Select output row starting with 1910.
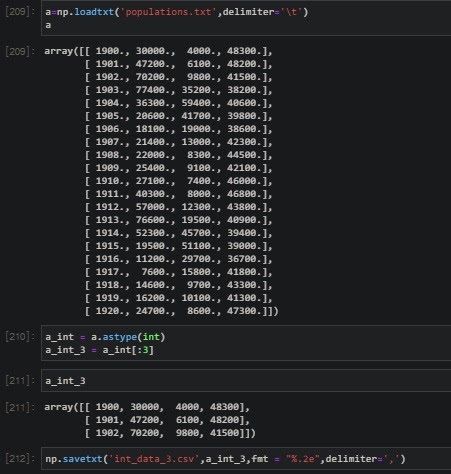The height and width of the screenshot is (474, 451). 179,181
